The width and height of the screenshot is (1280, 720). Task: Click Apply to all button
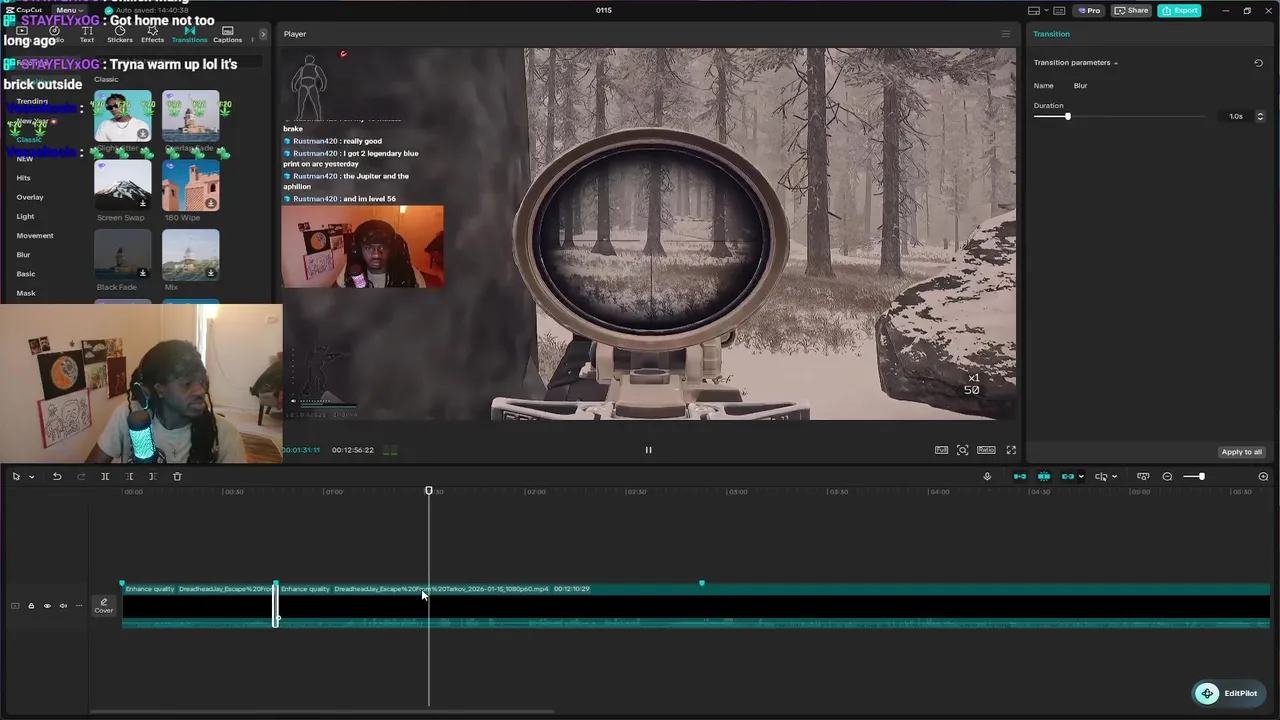(1241, 452)
